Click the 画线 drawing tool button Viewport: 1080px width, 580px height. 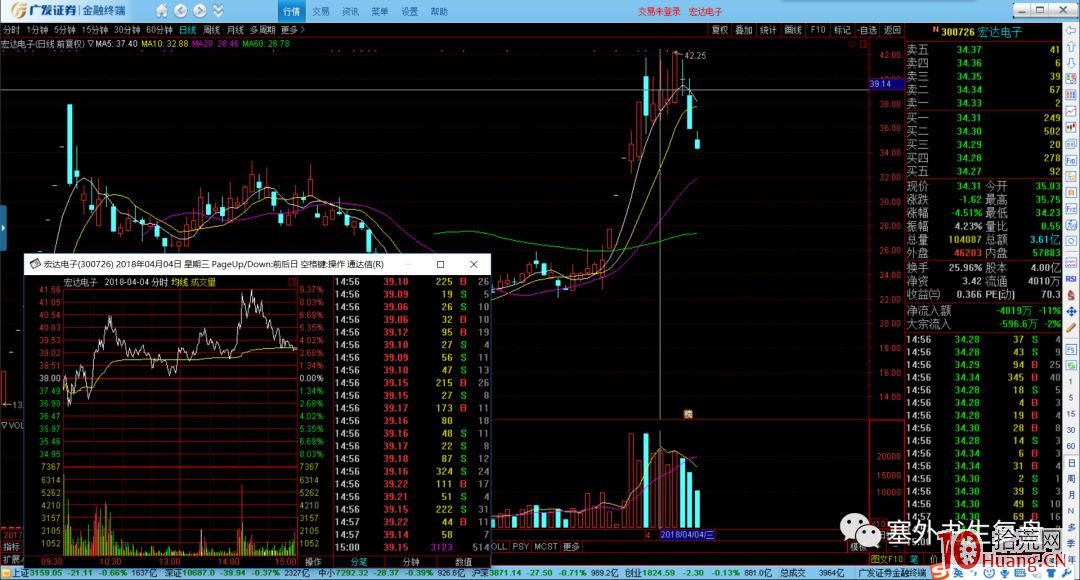pos(793,30)
